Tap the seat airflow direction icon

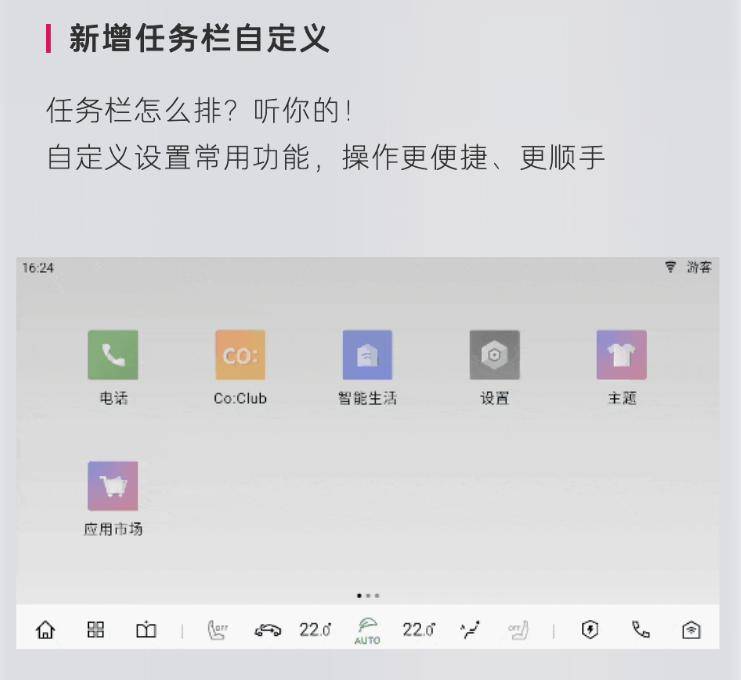pos(470,630)
